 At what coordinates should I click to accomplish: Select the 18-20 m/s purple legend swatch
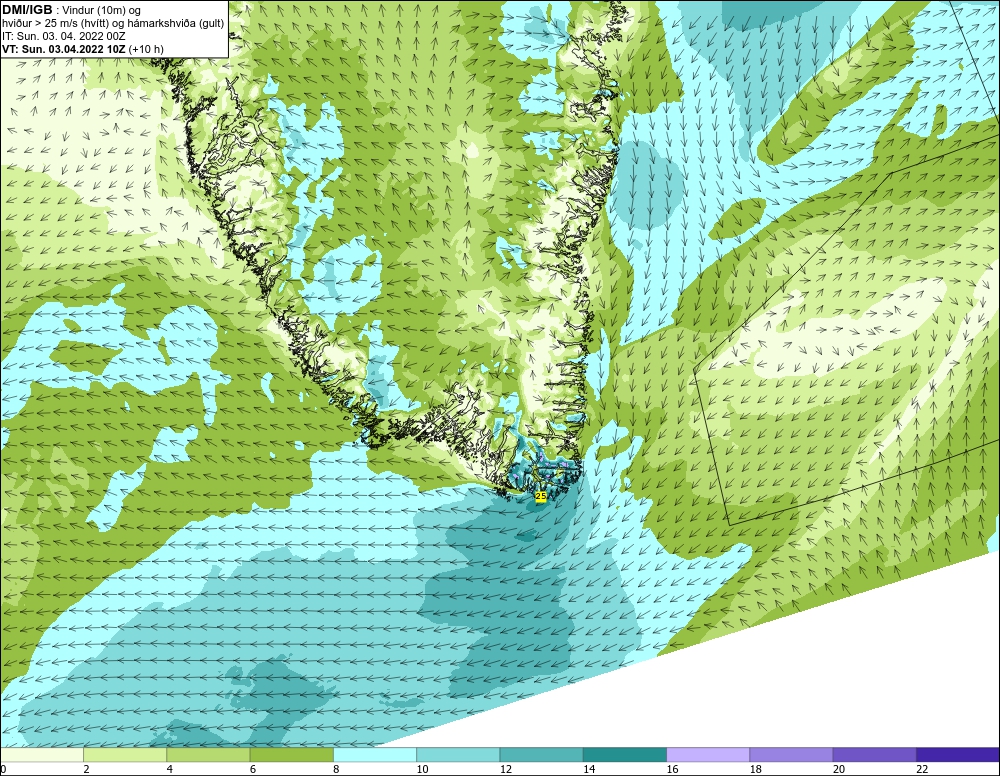[x=791, y=755]
